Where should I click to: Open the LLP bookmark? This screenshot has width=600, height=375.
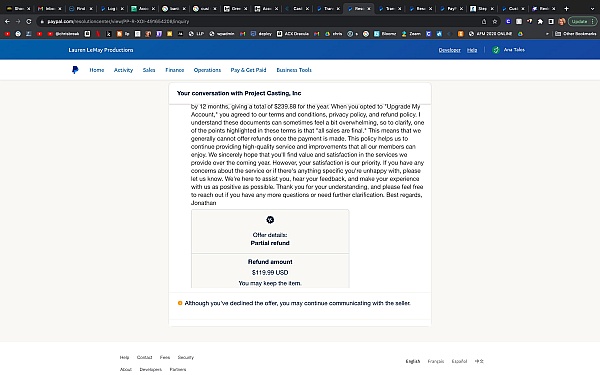(196, 34)
